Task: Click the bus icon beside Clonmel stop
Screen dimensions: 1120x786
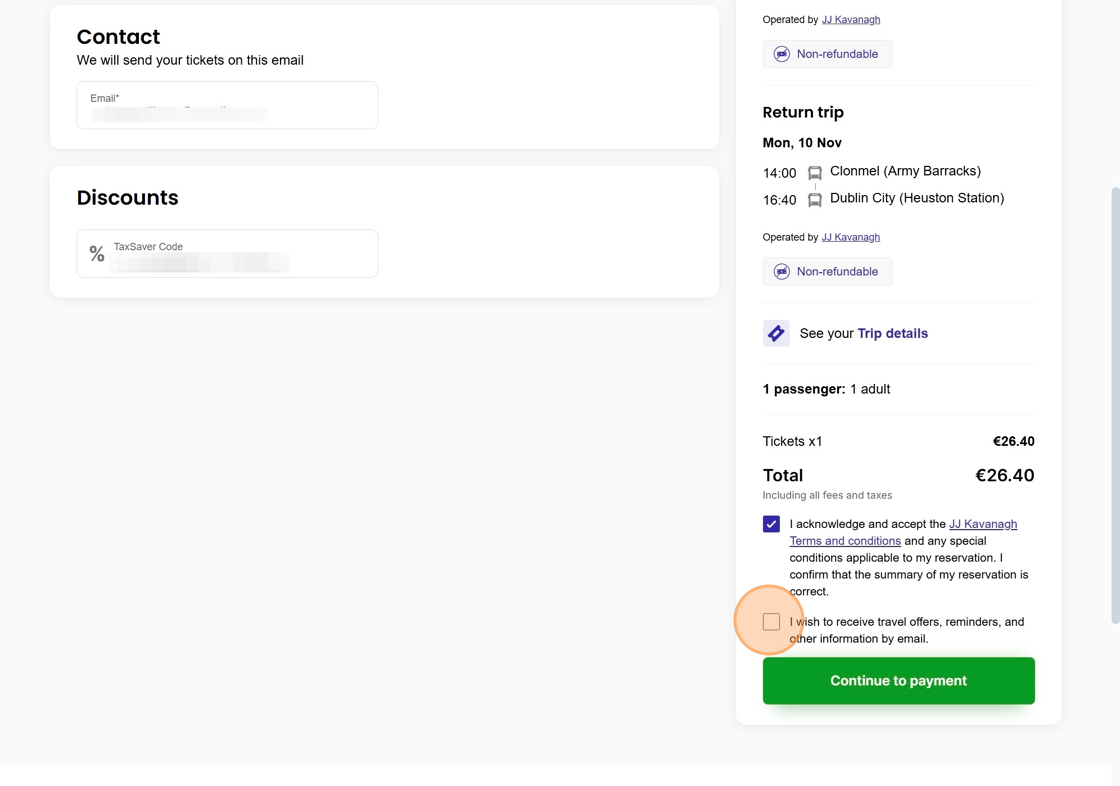Action: click(x=815, y=173)
